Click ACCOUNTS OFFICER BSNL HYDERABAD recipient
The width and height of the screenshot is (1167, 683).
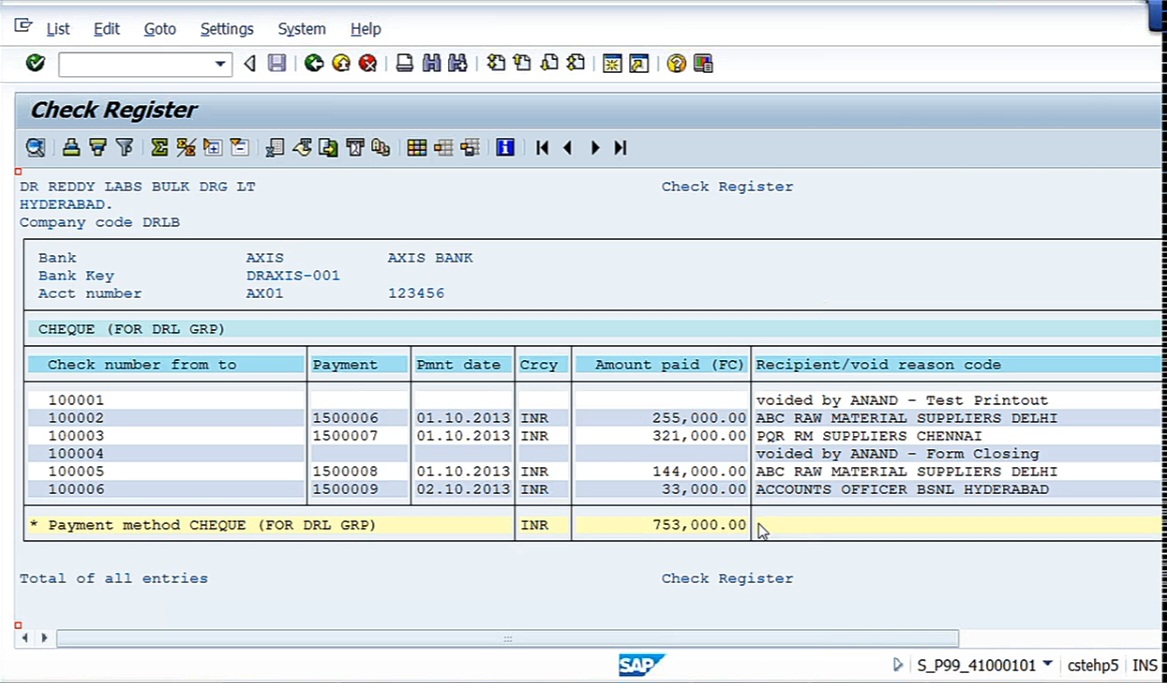(x=902, y=490)
